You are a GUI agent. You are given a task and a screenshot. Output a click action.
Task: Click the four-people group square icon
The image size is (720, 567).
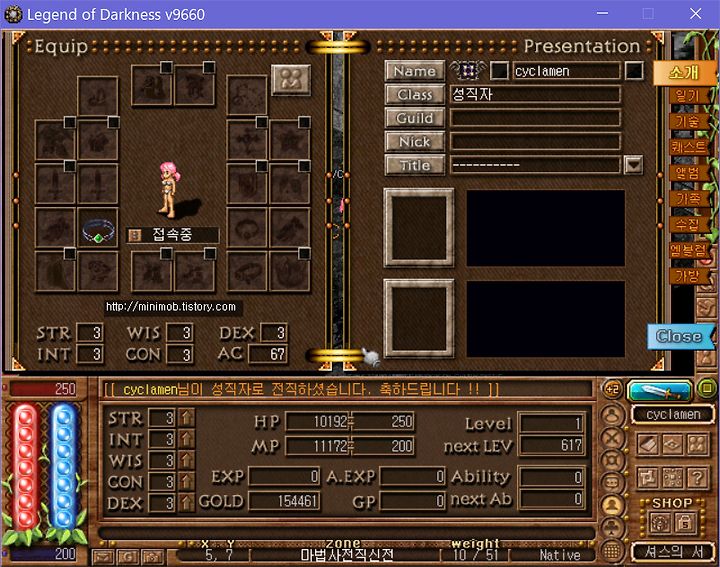tap(697, 444)
